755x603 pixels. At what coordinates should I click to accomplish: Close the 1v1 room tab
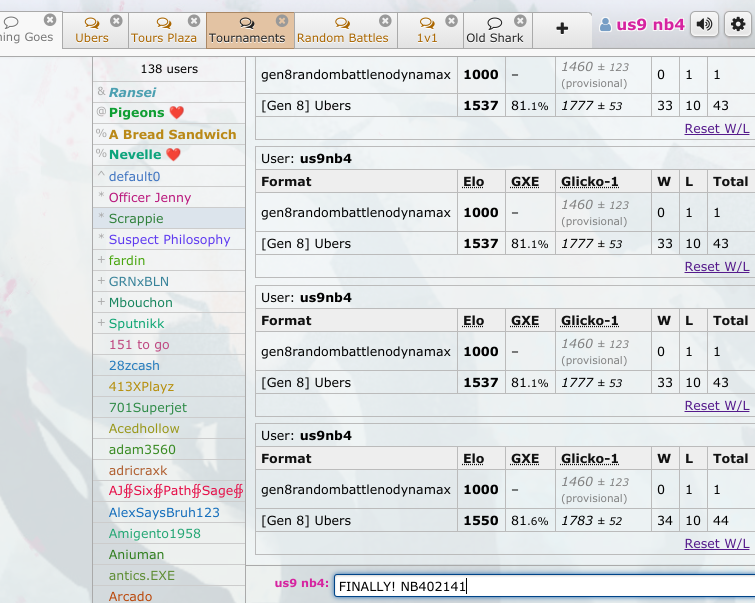451,21
